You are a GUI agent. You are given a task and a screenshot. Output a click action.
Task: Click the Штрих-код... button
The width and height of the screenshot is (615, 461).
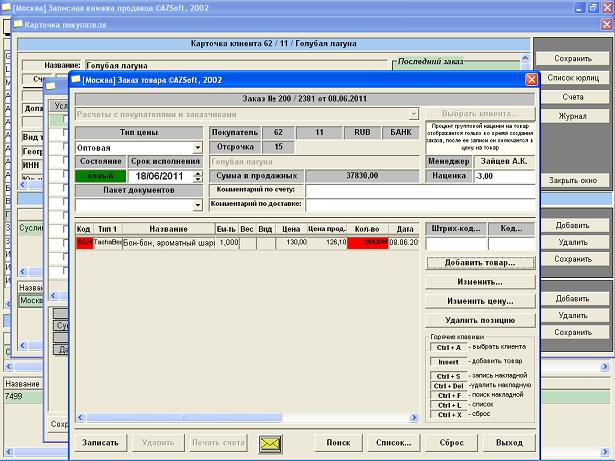(456, 229)
